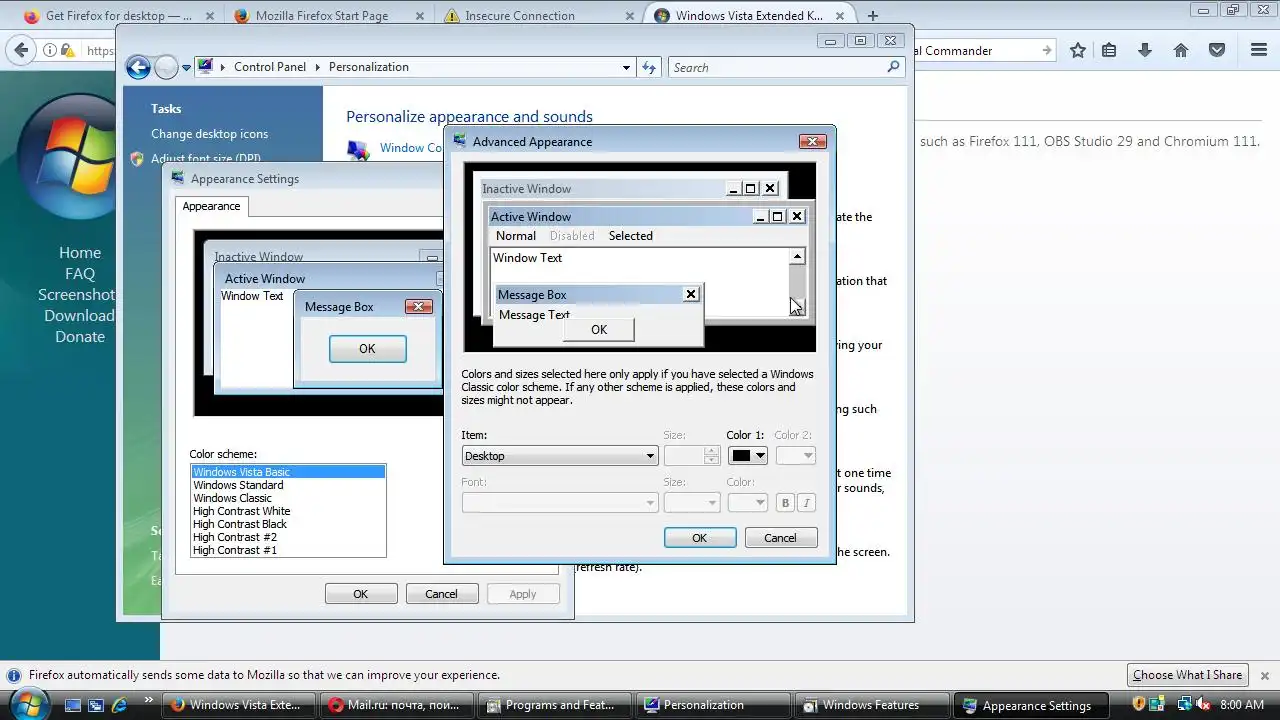
Task: Open the font Color dropdown
Action: click(748, 503)
